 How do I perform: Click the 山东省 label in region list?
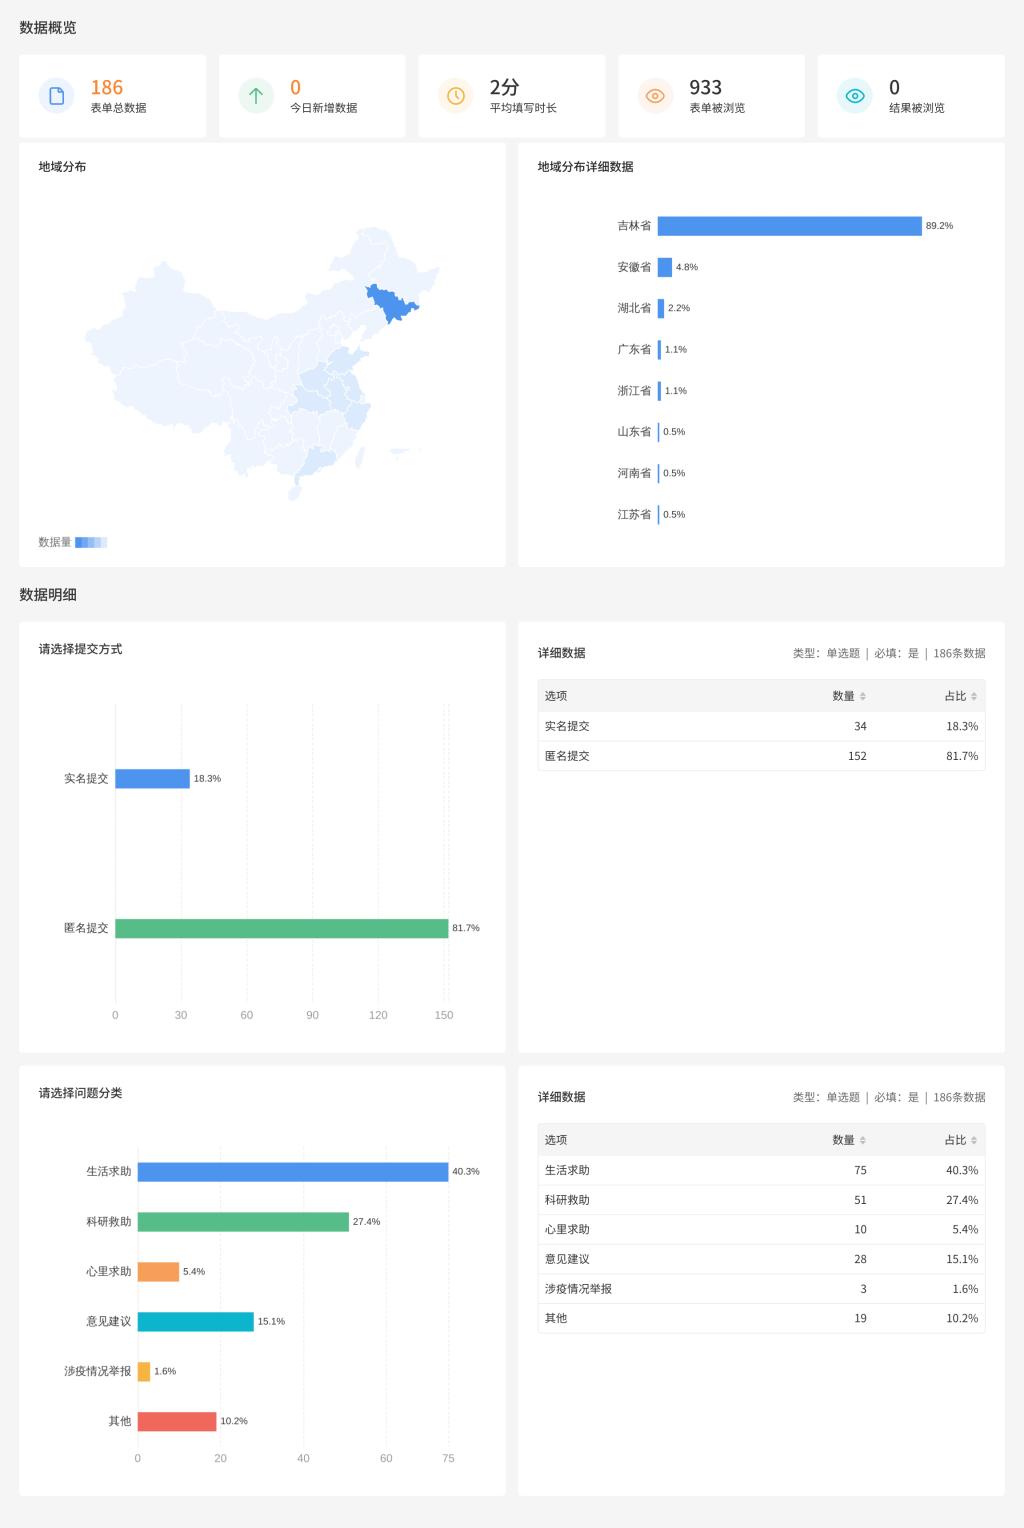click(634, 432)
